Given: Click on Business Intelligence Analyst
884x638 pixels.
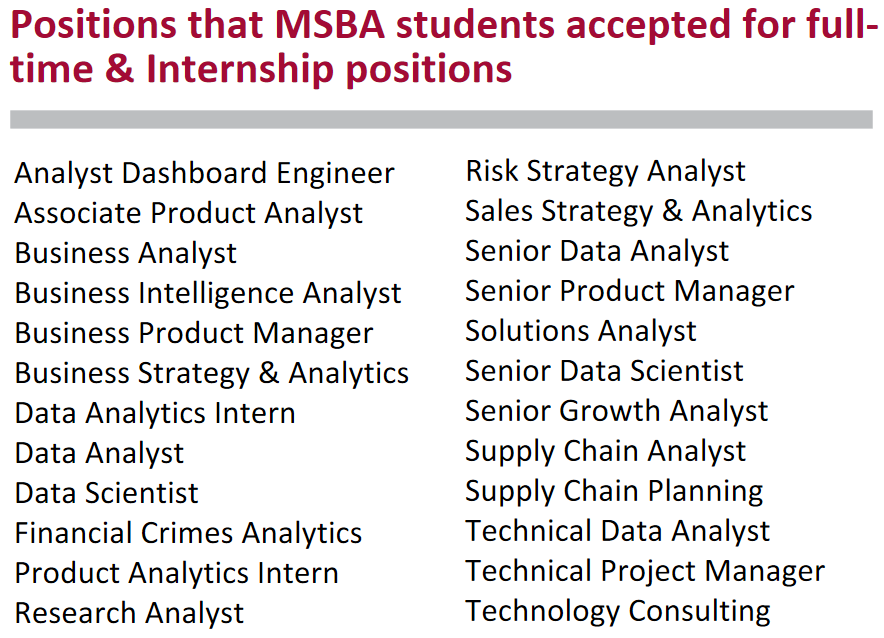Looking at the screenshot, I should coord(208,294).
